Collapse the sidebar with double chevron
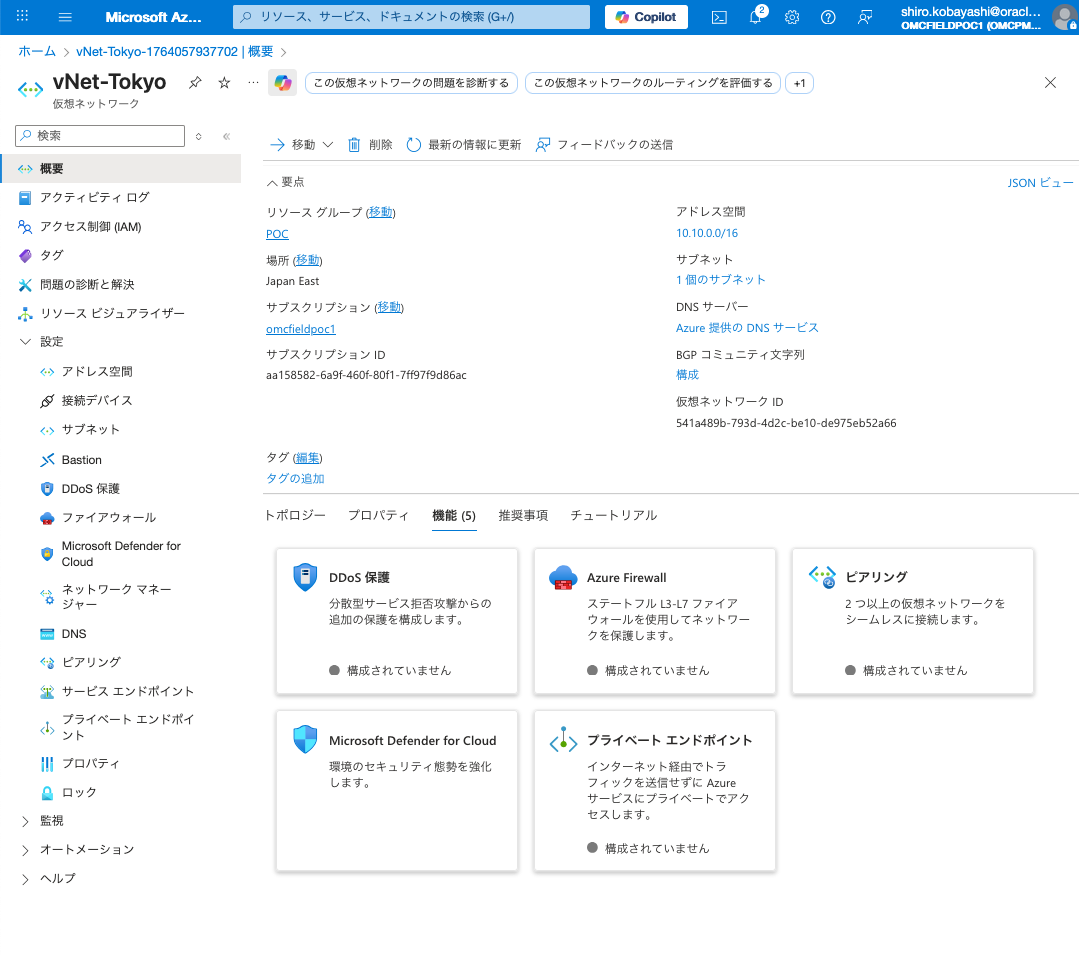 click(x=226, y=136)
